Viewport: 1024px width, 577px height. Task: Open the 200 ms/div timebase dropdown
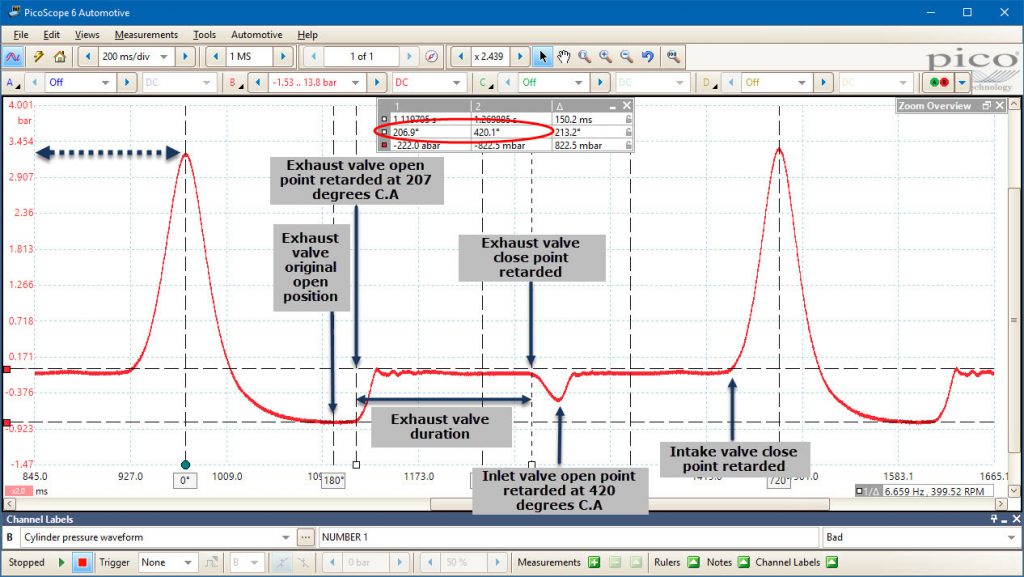(x=163, y=57)
